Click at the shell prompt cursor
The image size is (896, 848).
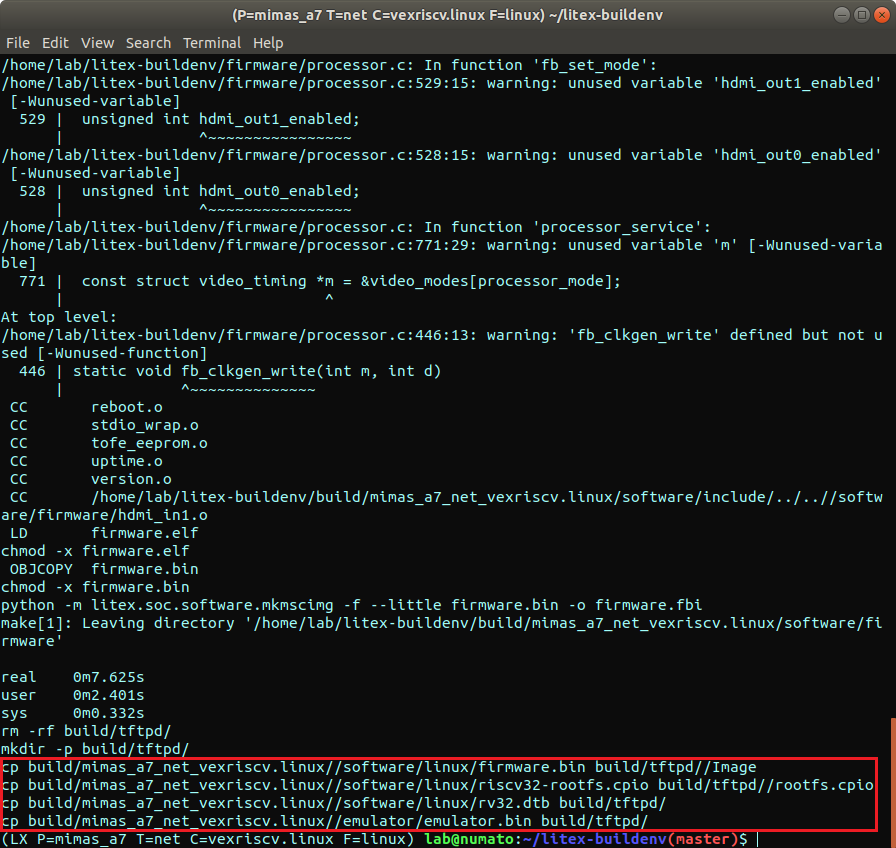(757, 839)
